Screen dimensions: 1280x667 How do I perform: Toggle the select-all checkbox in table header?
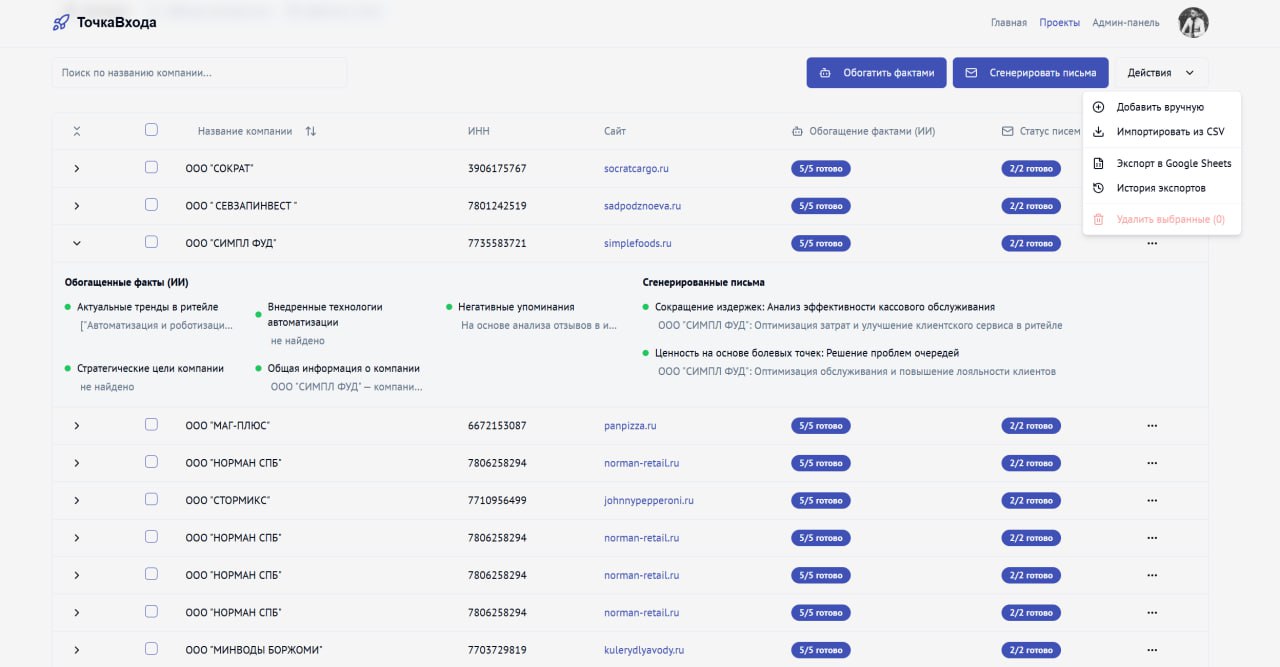click(151, 130)
